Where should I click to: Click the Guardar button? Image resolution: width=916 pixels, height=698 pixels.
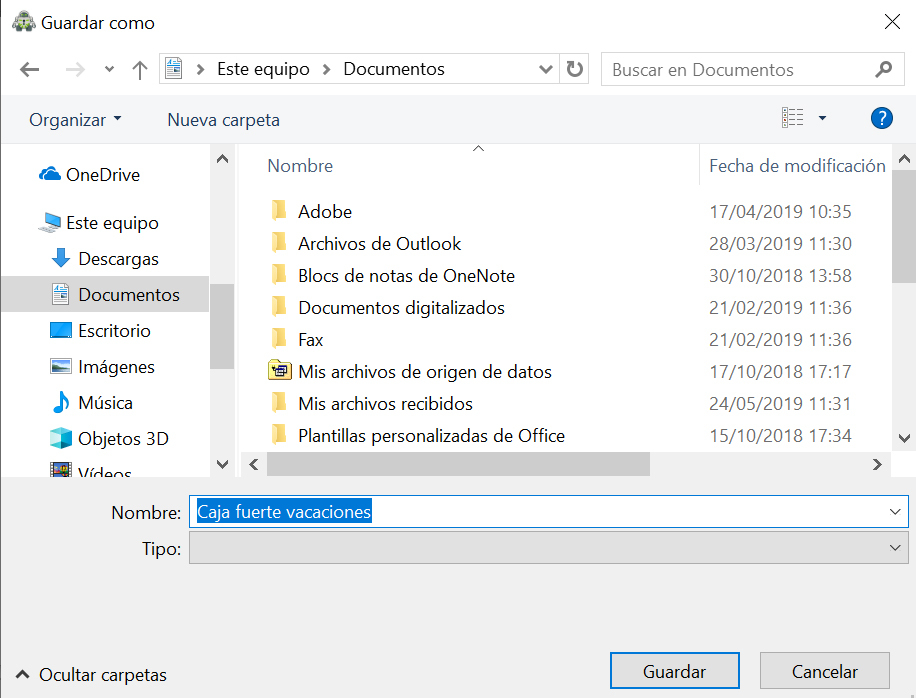pyautogui.click(x=674, y=672)
